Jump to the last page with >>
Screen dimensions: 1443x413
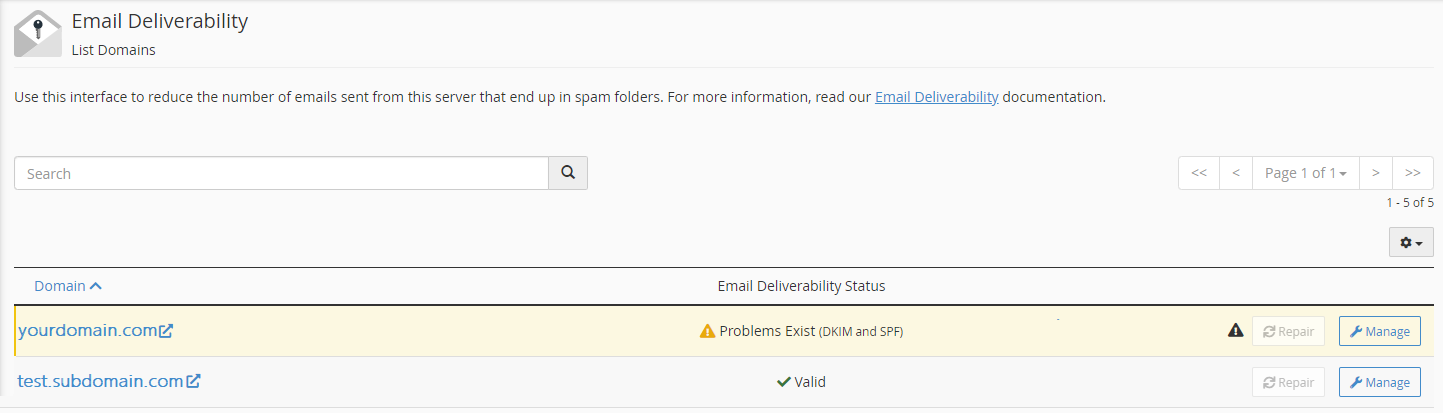point(1413,173)
